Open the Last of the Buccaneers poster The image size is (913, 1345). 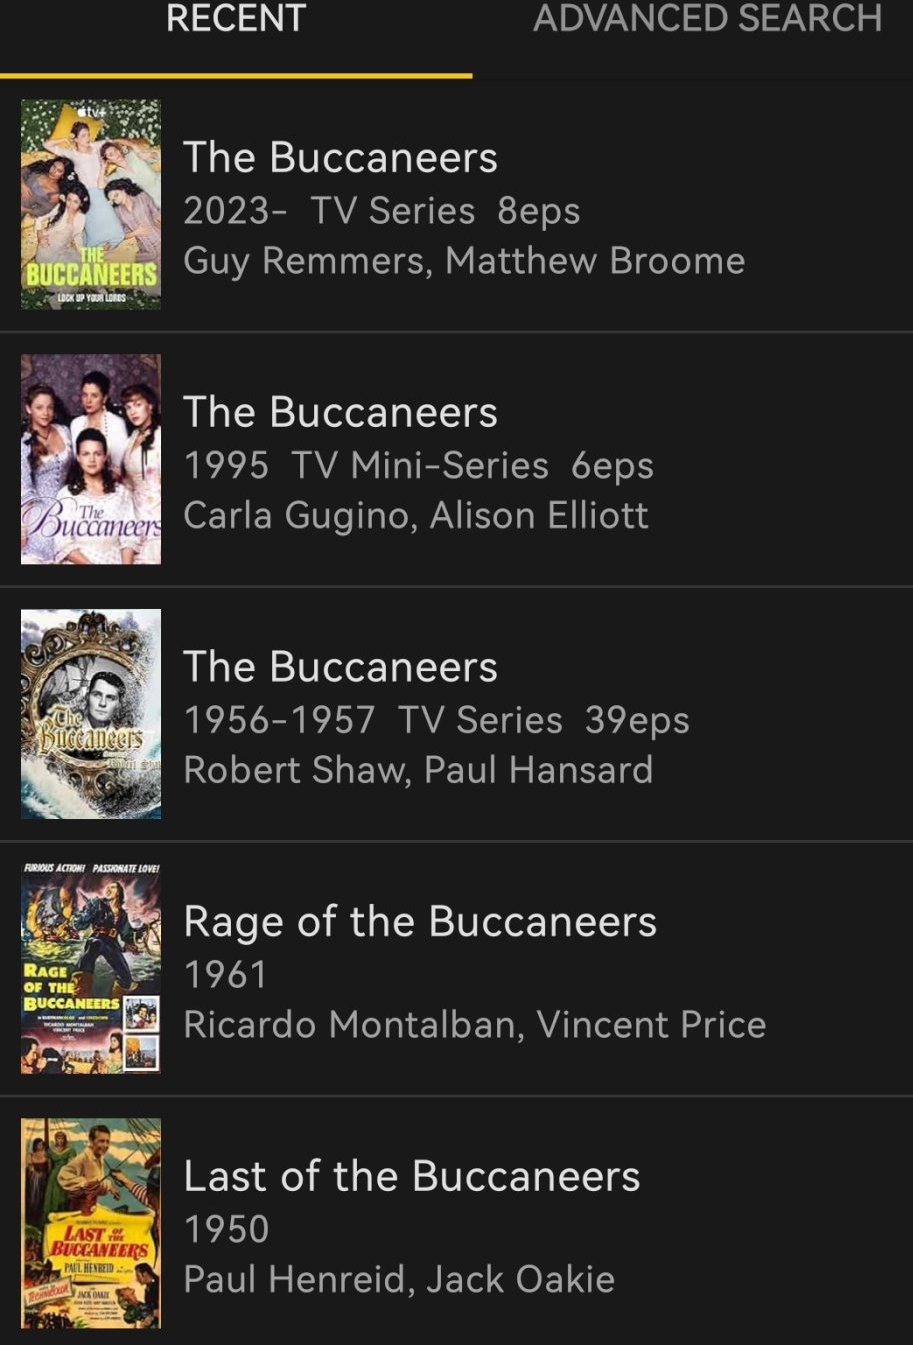tap(91, 1223)
